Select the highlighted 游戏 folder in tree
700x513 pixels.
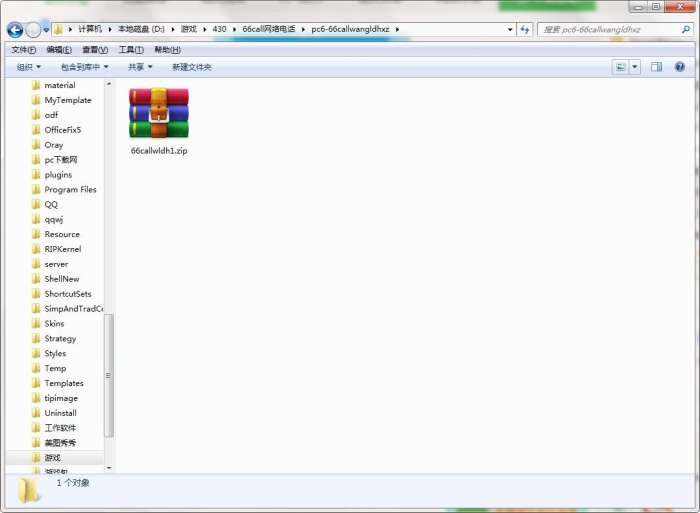52,458
